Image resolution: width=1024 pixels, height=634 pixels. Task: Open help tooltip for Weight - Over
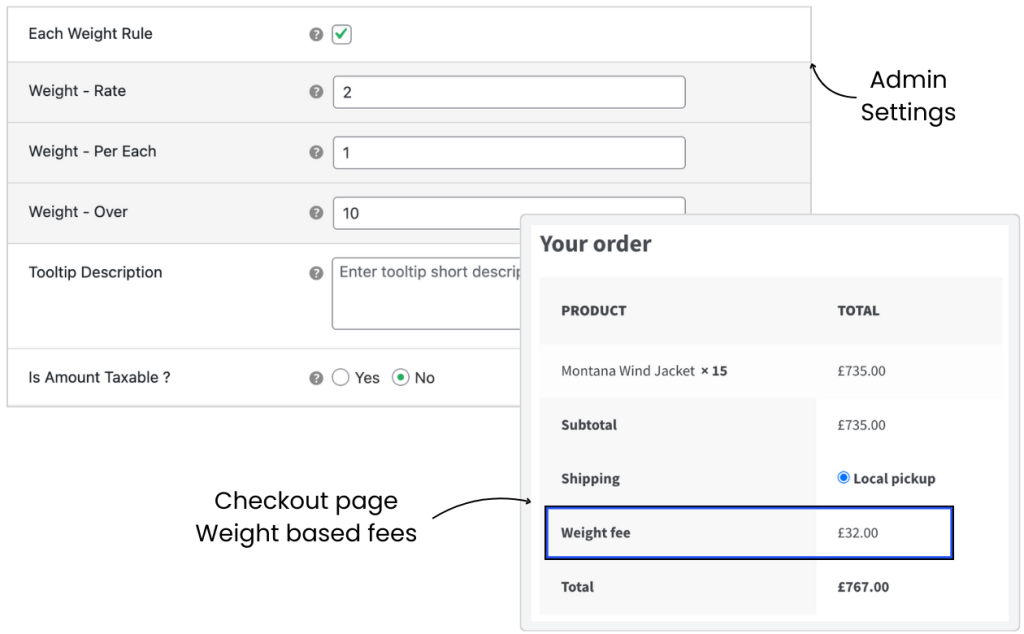[316, 213]
